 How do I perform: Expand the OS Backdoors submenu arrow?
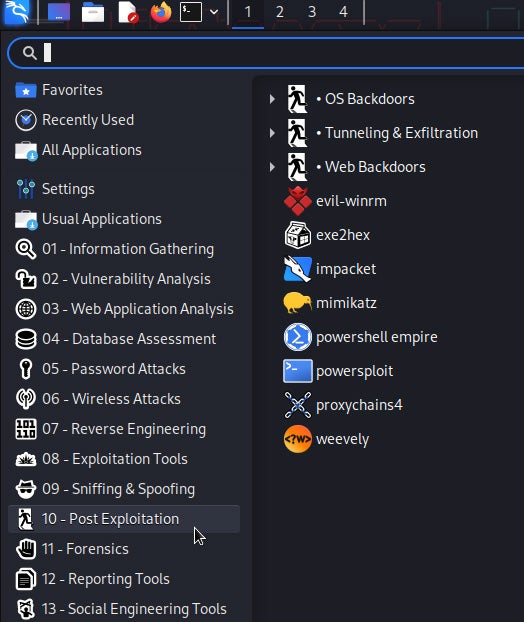272,99
